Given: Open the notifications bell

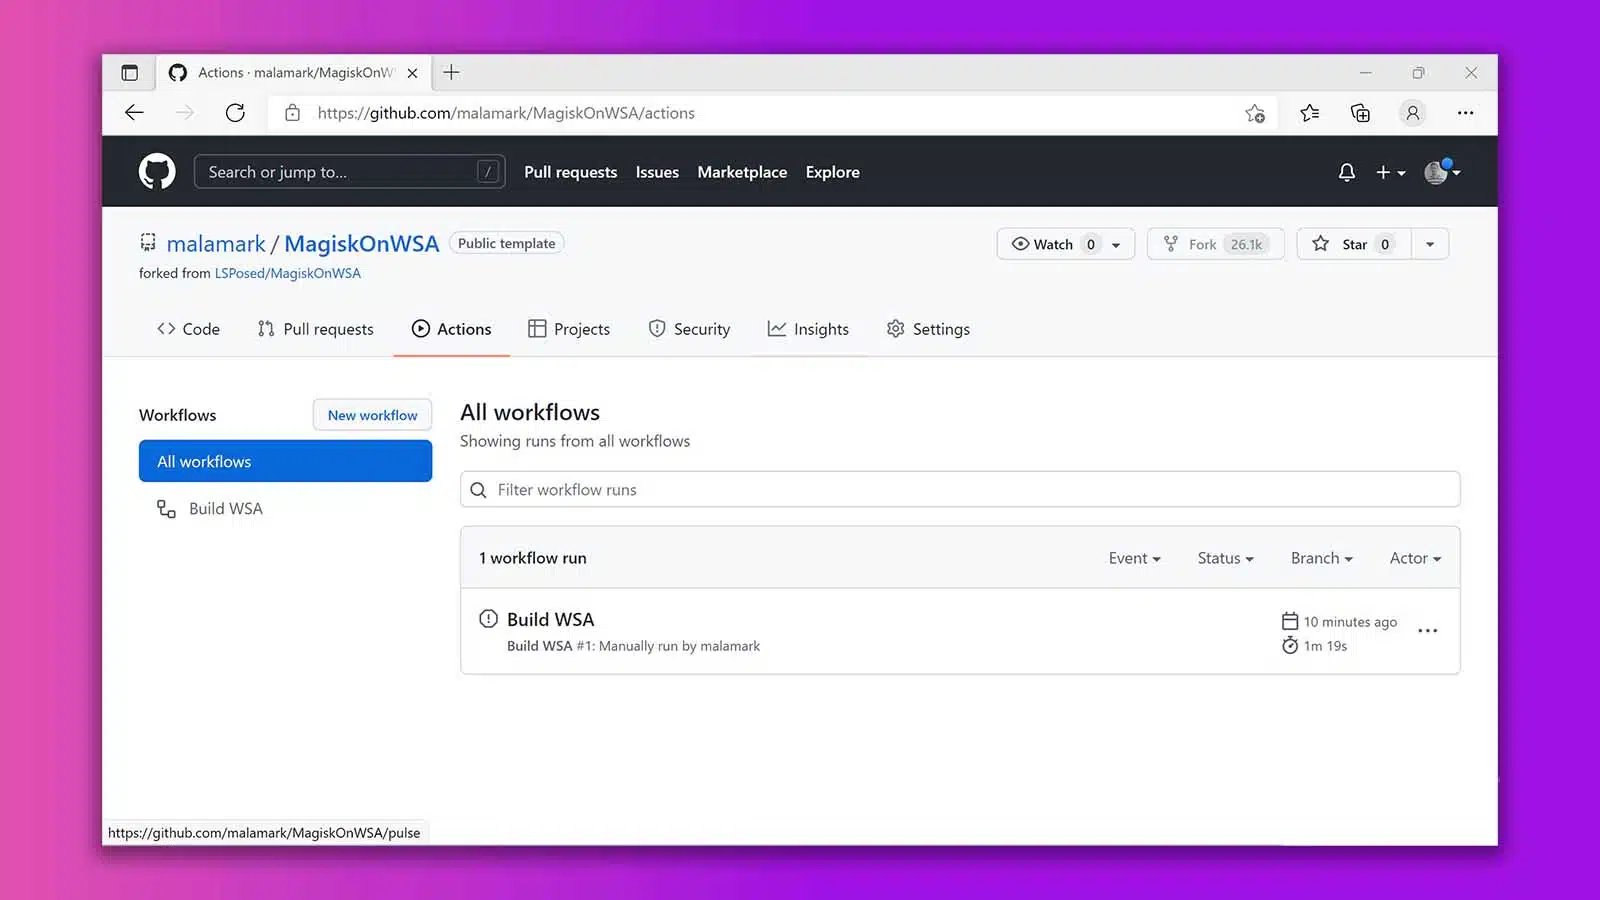Looking at the screenshot, I should 1346,172.
